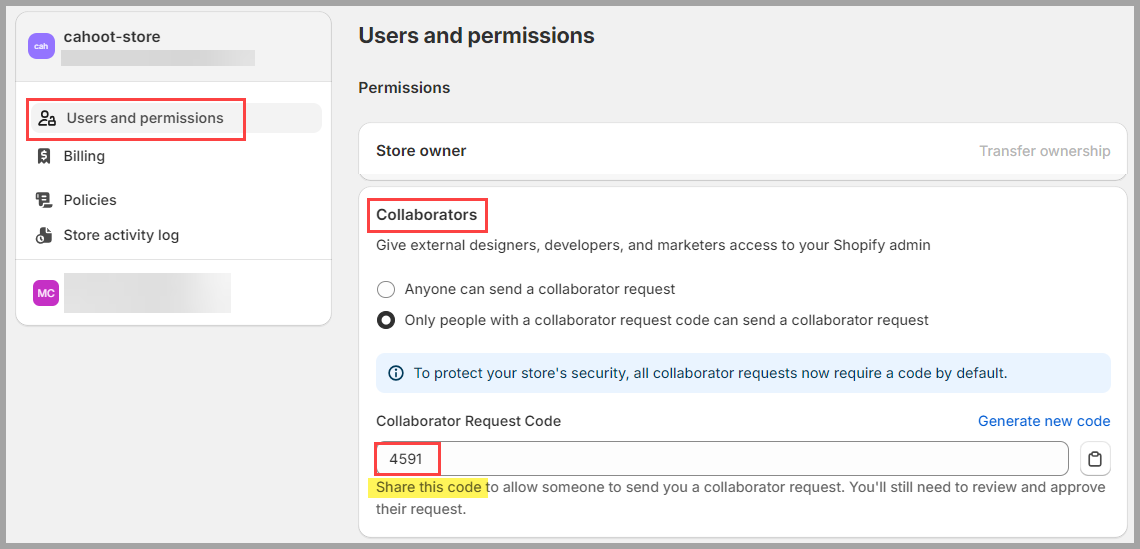This screenshot has height=549, width=1140.
Task: Click the Store owner card
Action: point(743,151)
